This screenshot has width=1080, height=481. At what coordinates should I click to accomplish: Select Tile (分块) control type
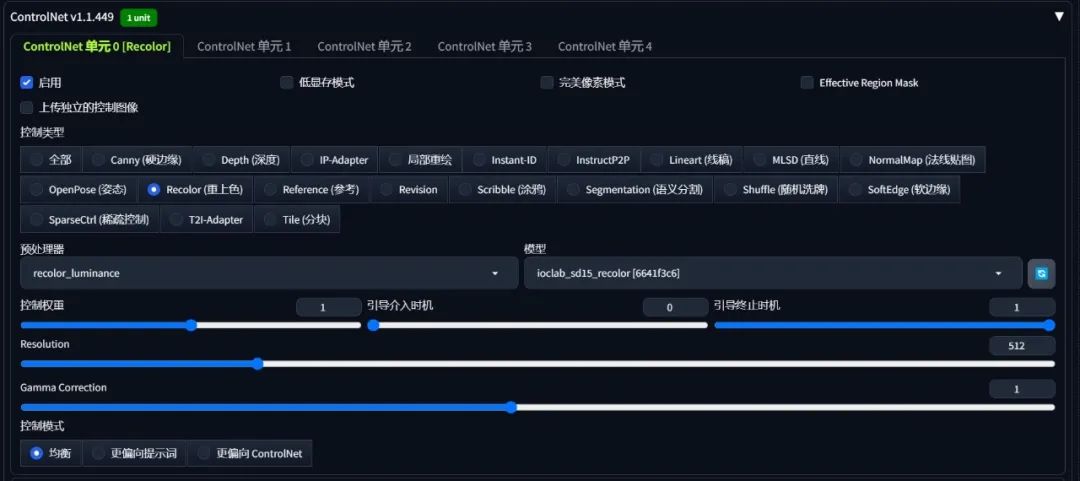tap(297, 220)
